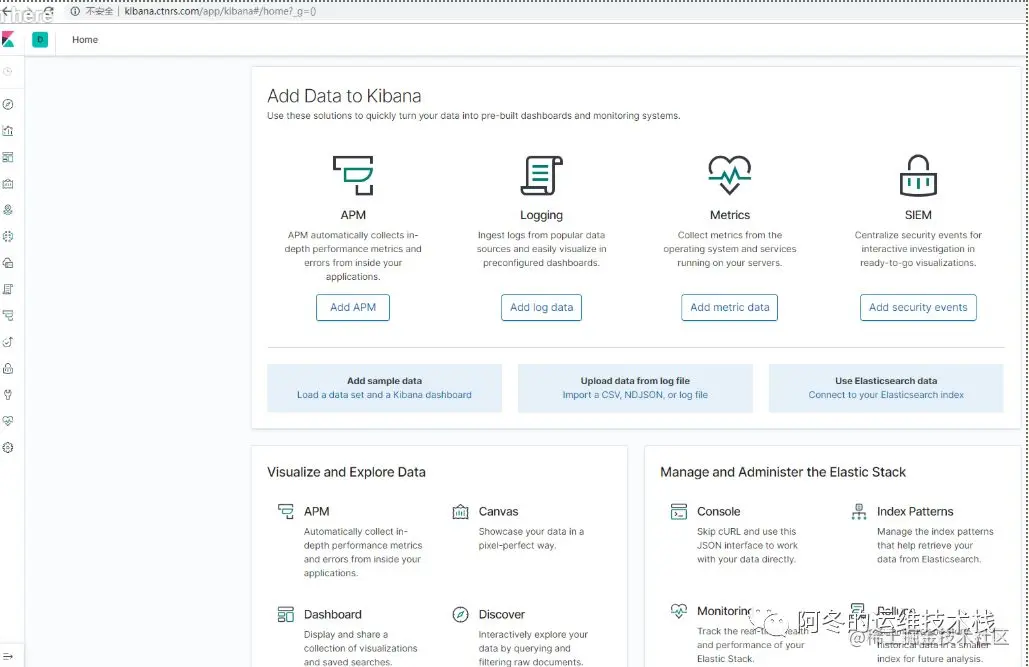
Task: Click 'Connect to your Elasticsearch index' text
Action: (886, 395)
